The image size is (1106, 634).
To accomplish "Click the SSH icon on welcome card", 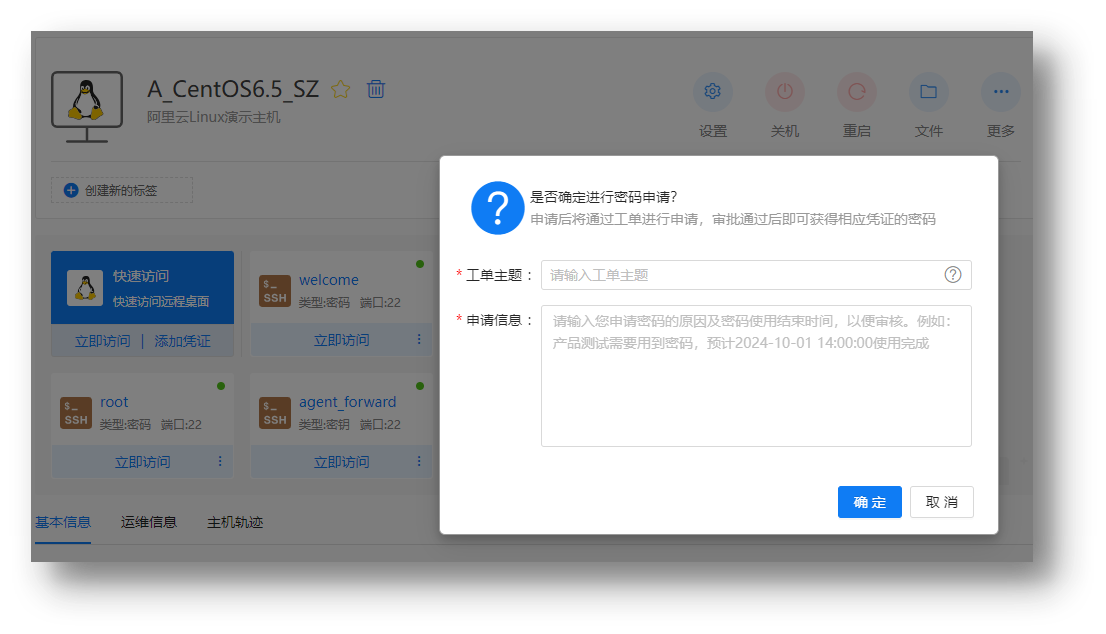I will tap(275, 290).
